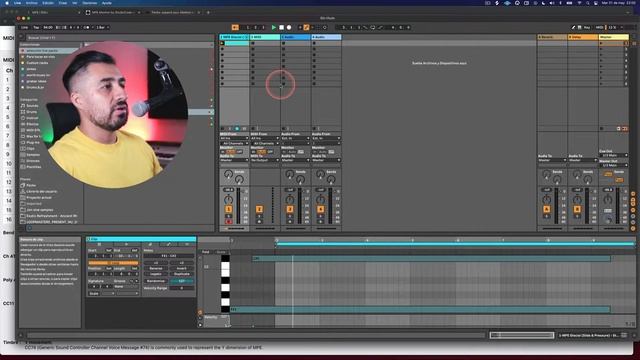Switch to Arrangement View selector icon
The image size is (640, 360).
[x=634, y=37]
